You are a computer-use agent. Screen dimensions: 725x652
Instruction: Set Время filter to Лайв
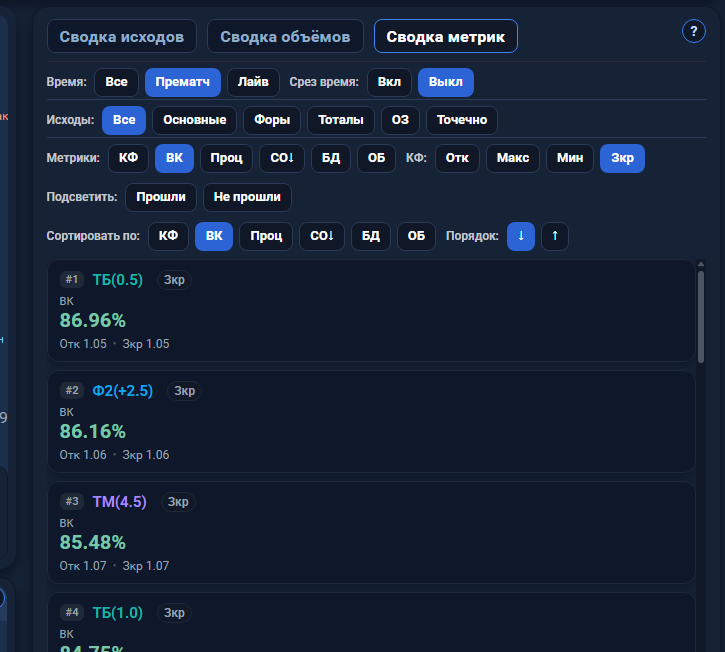pyautogui.click(x=253, y=82)
